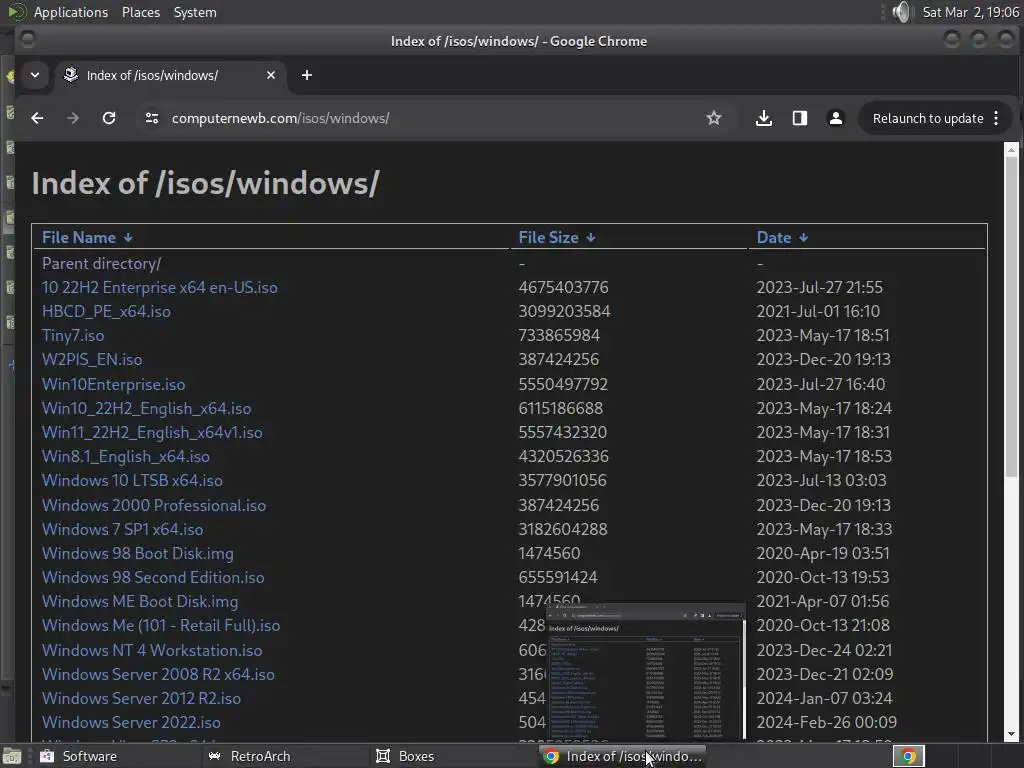Click Windows 7 SP1 x64.iso
1024x768 pixels.
tap(123, 530)
